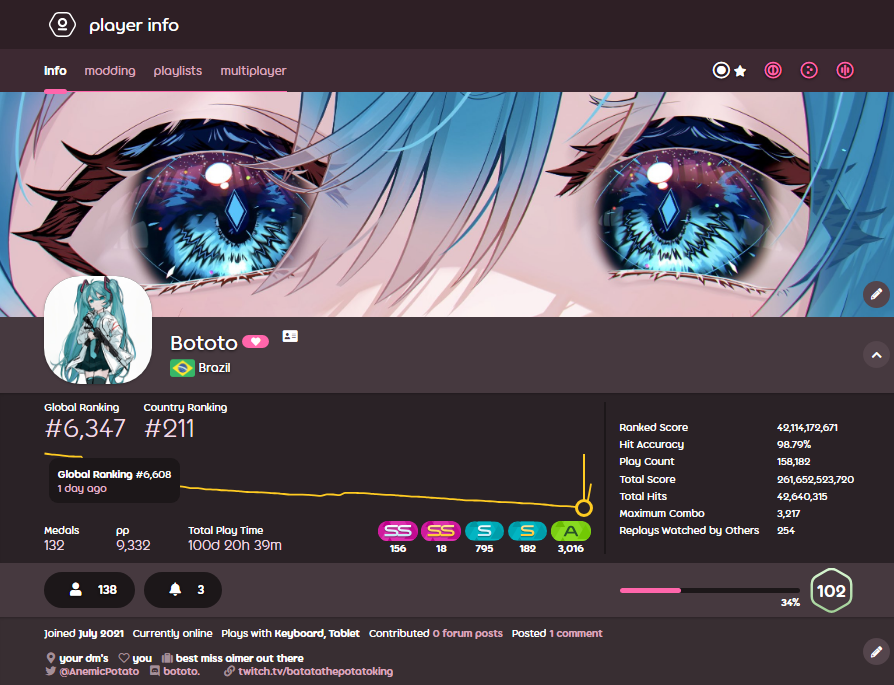Click the Medals count 132

(54, 545)
